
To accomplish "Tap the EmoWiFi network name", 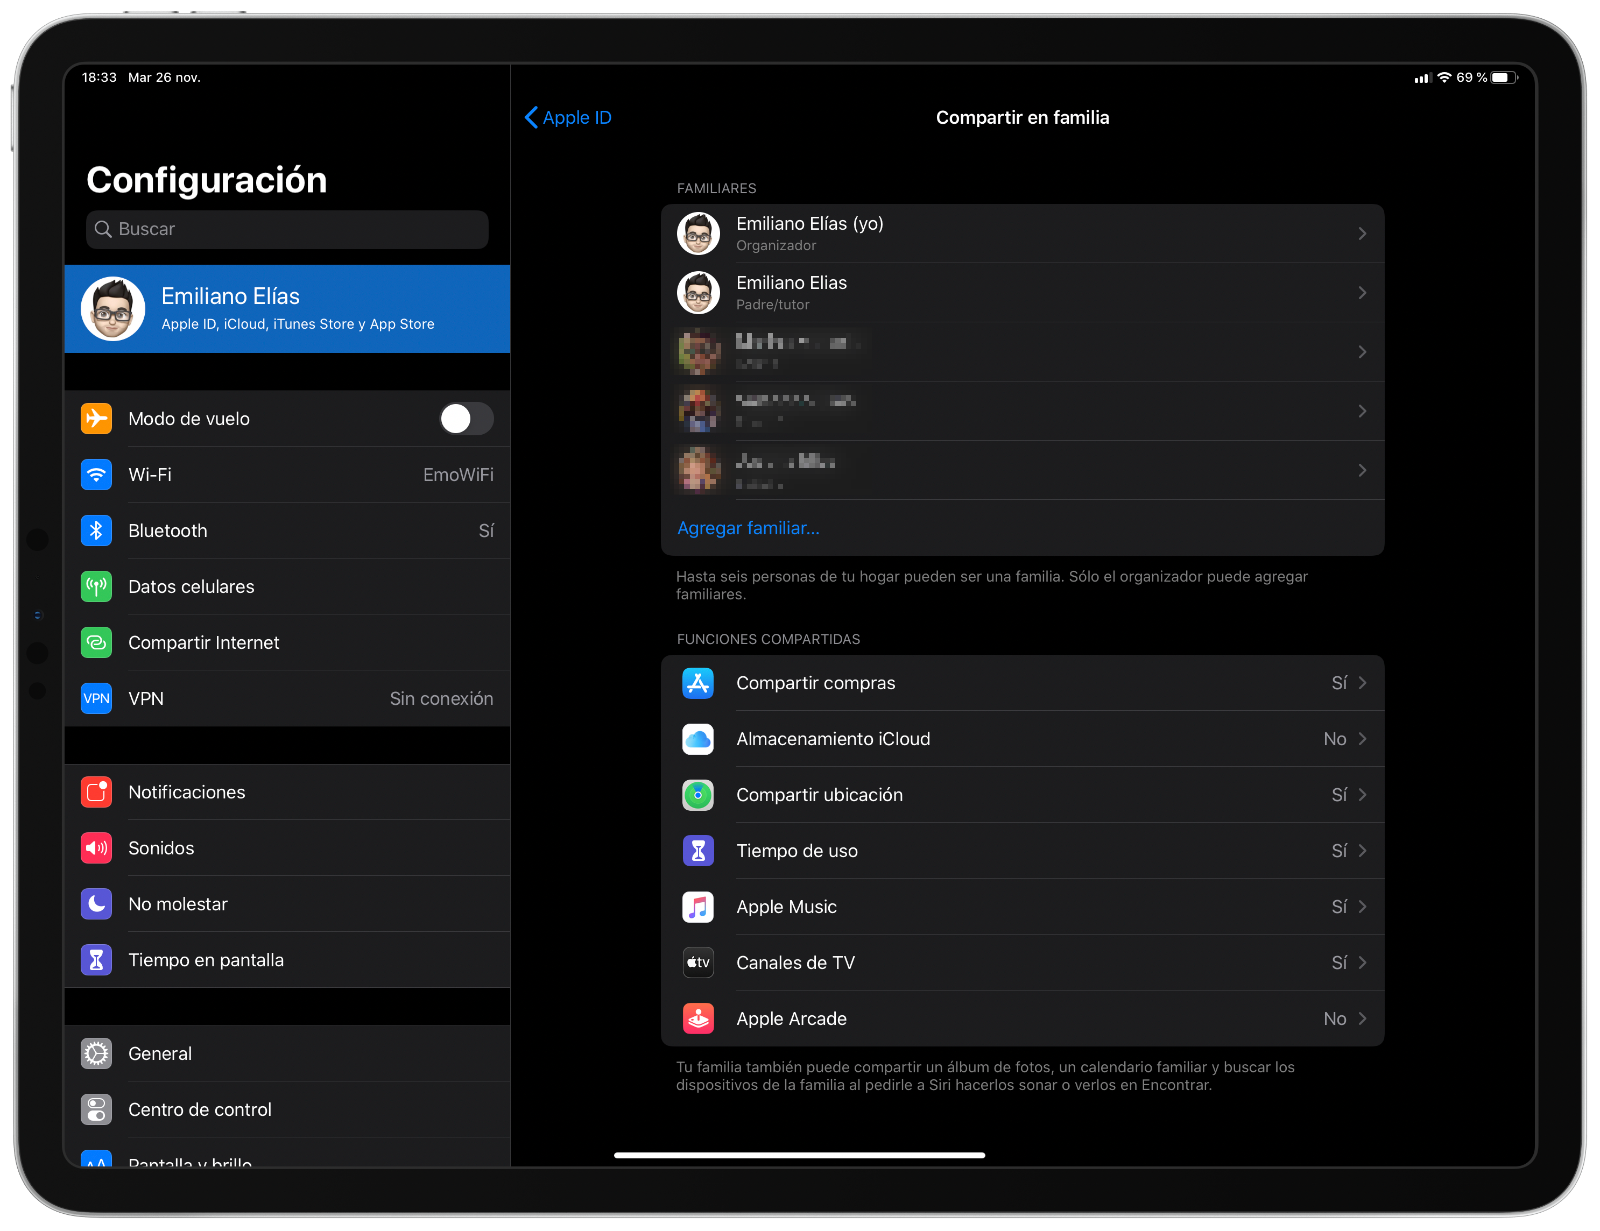I will pos(458,474).
